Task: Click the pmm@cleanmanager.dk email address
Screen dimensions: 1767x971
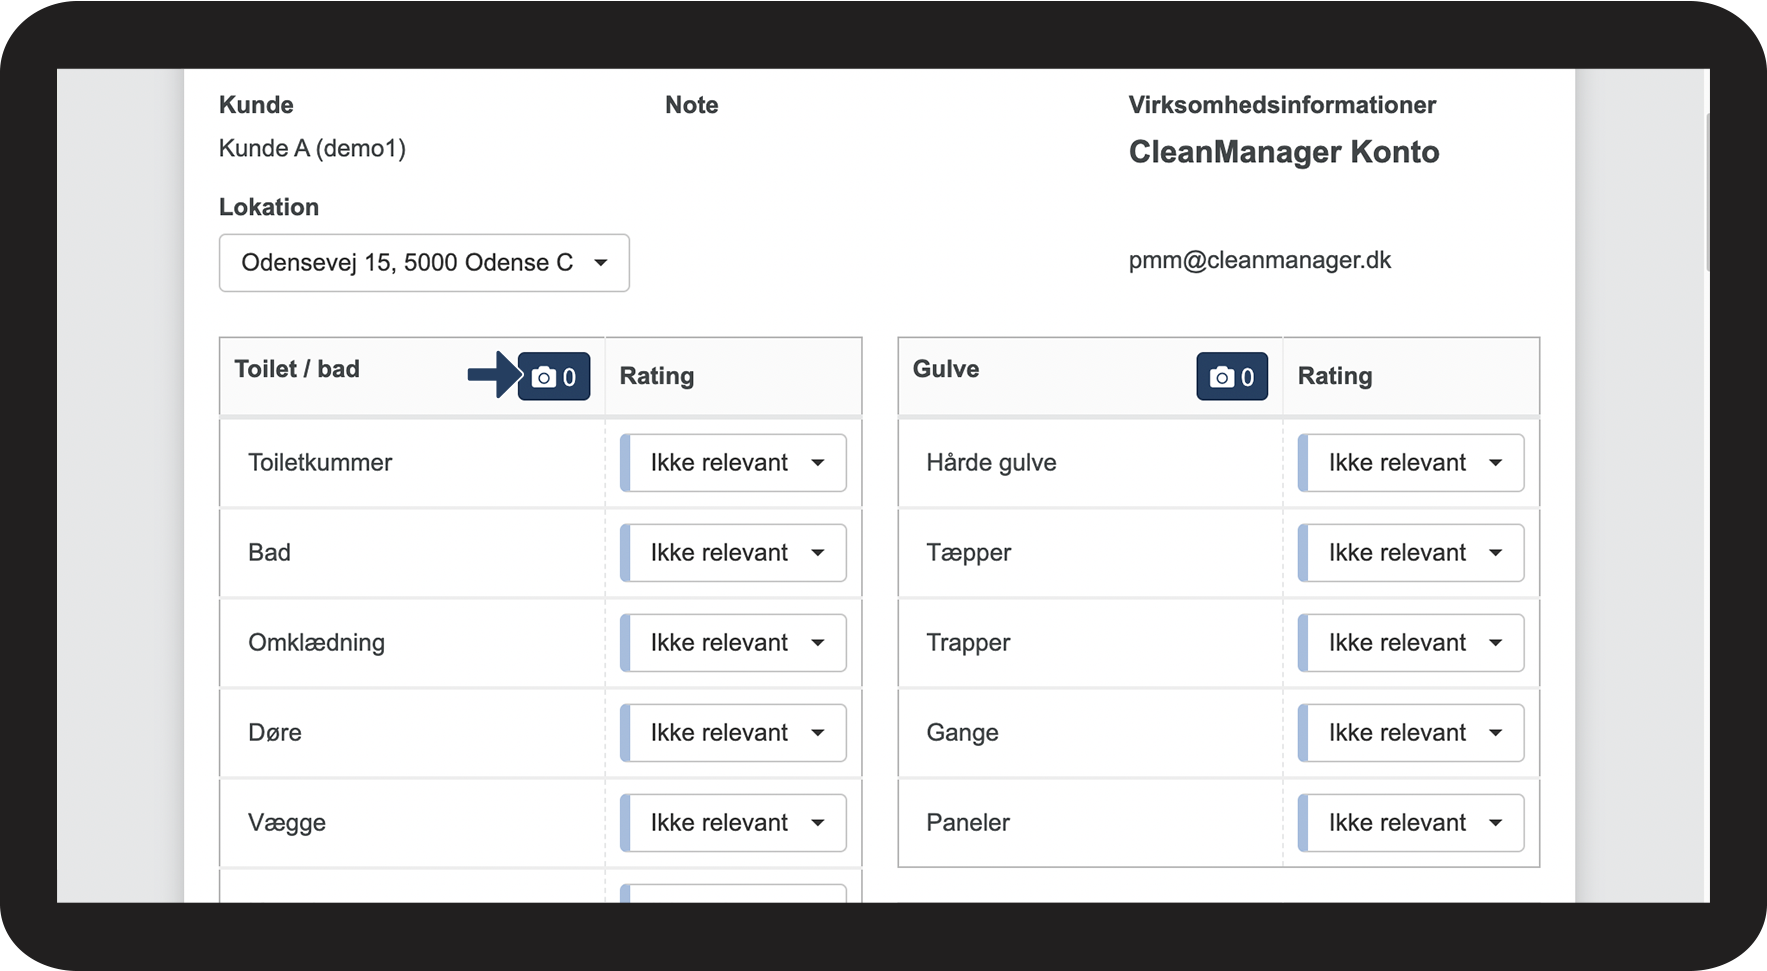Action: tap(1259, 261)
